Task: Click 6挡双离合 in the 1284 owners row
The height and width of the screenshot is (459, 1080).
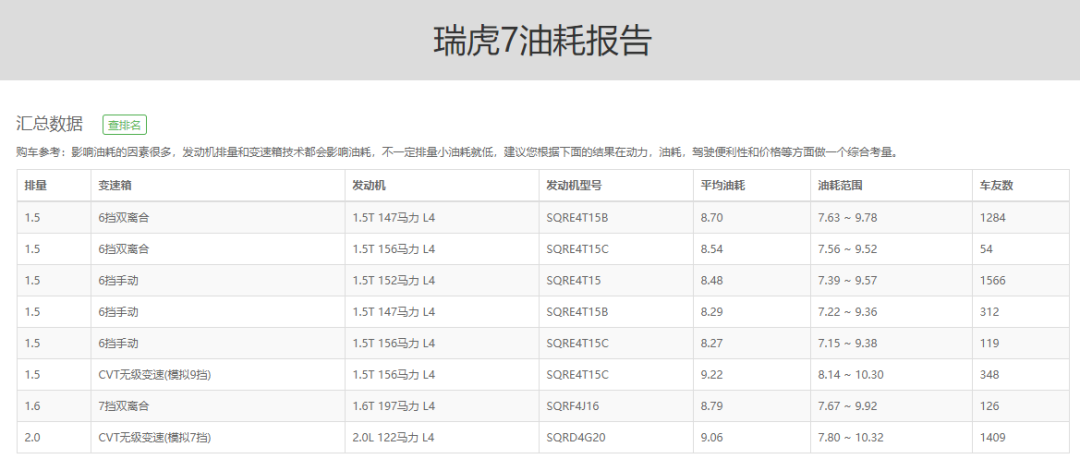Action: coord(124,218)
